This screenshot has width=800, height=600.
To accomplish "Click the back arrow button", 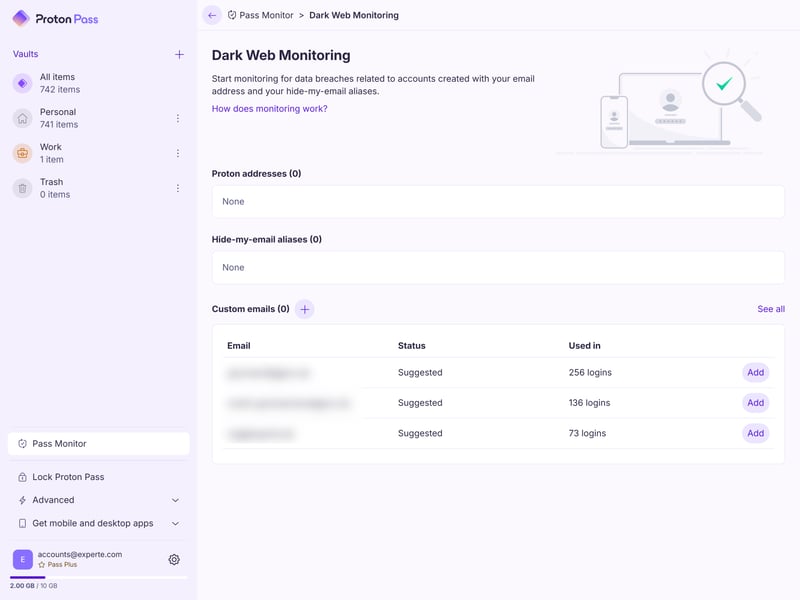I will pyautogui.click(x=212, y=15).
